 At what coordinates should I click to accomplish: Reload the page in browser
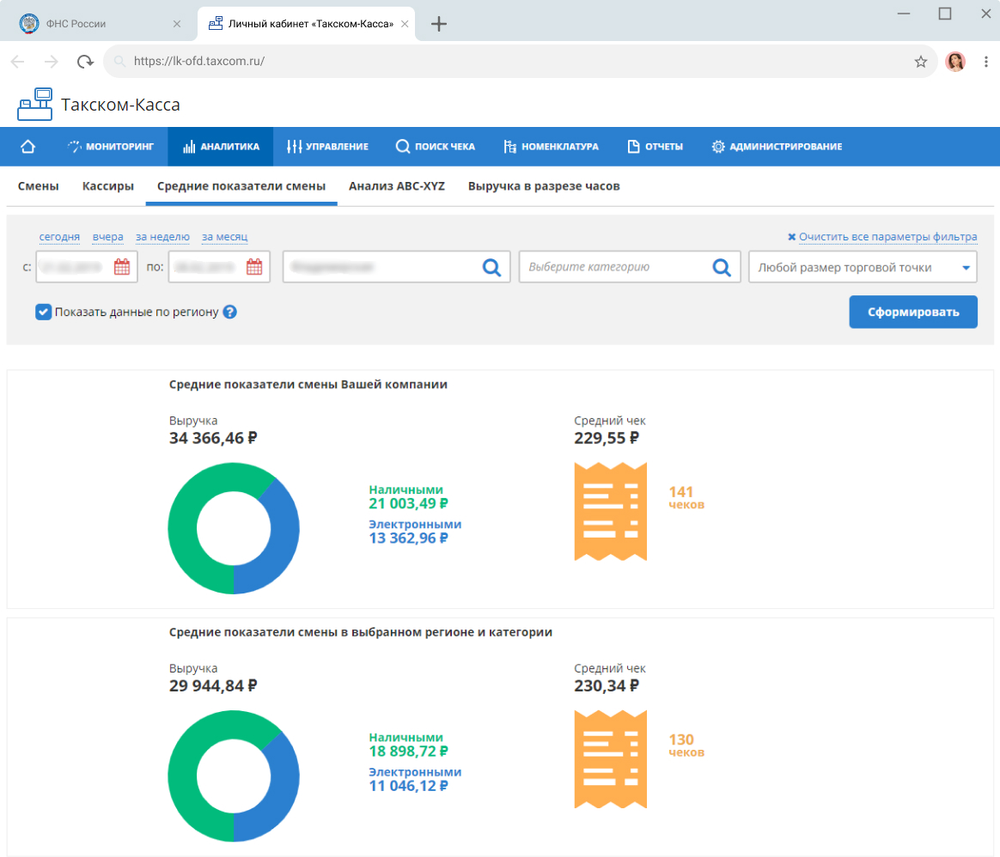[85, 61]
